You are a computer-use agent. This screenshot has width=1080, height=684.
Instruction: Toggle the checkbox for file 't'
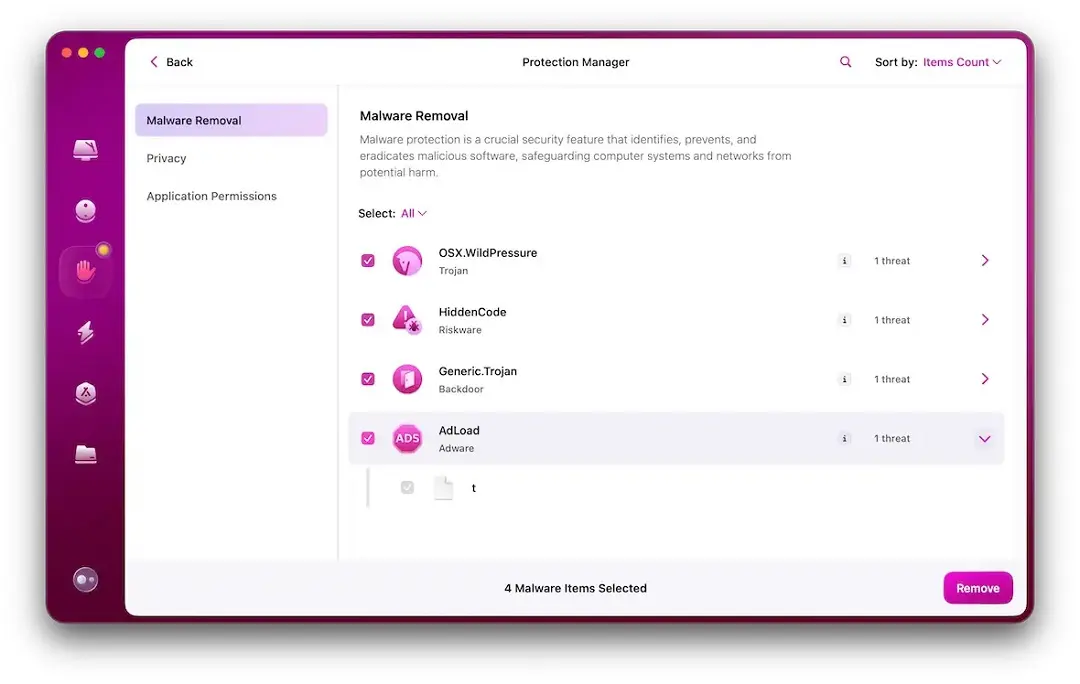click(x=407, y=488)
